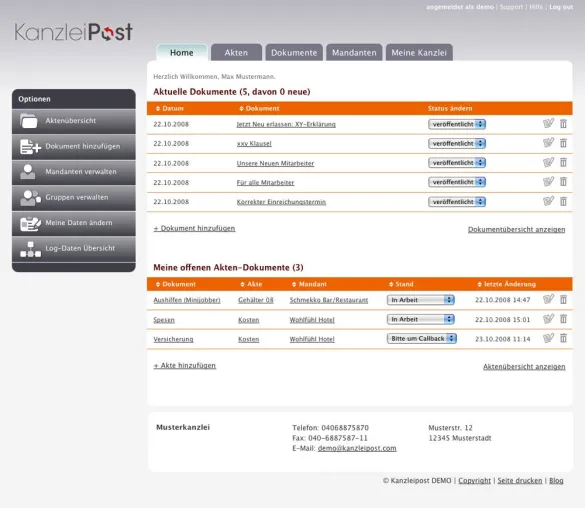Edit the 'Korrekter Einreichungstermin' document
Image resolution: width=585 pixels, height=508 pixels.
[548, 201]
